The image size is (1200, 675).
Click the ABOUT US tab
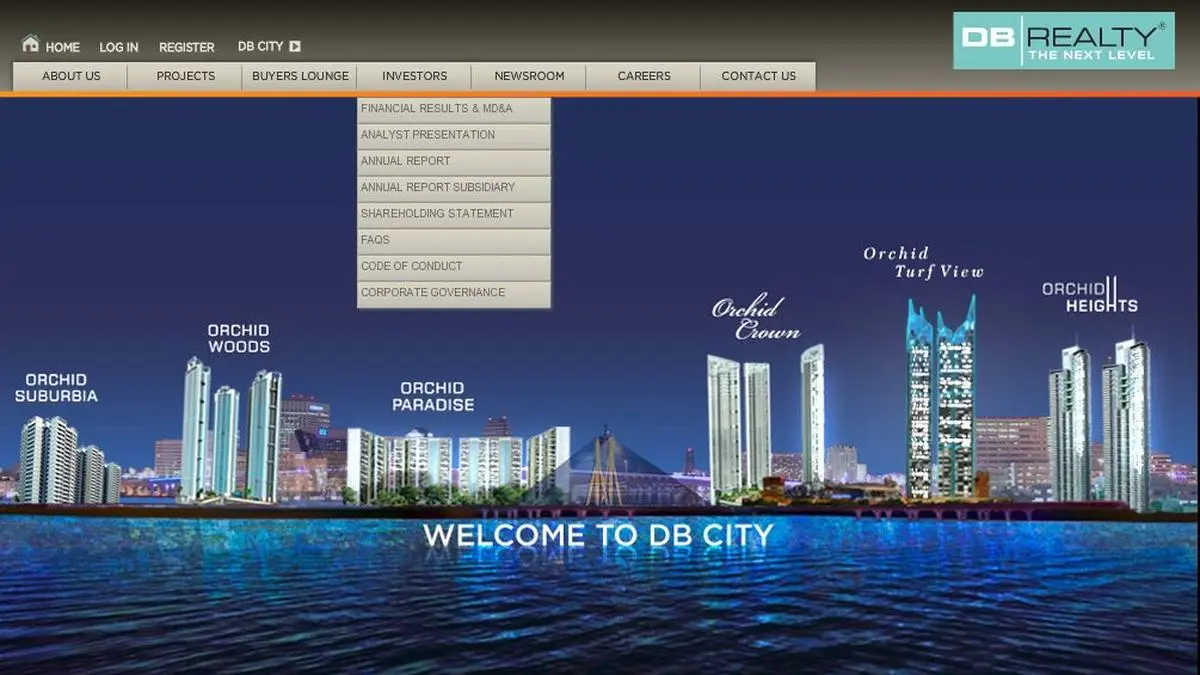point(70,76)
